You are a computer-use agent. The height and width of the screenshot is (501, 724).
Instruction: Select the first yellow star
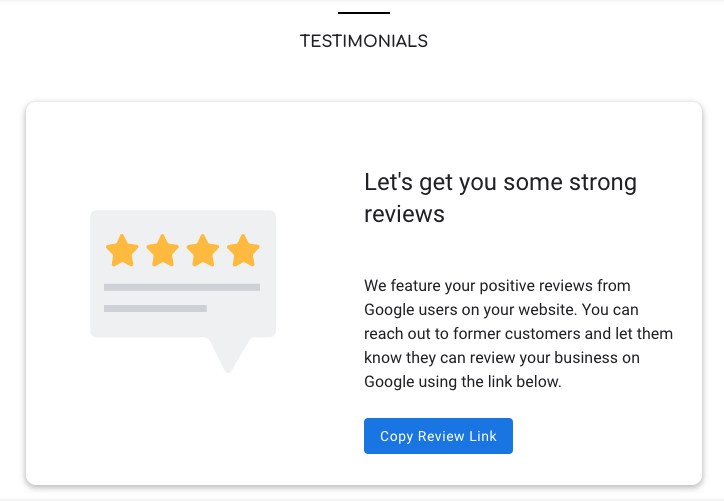tap(122, 251)
